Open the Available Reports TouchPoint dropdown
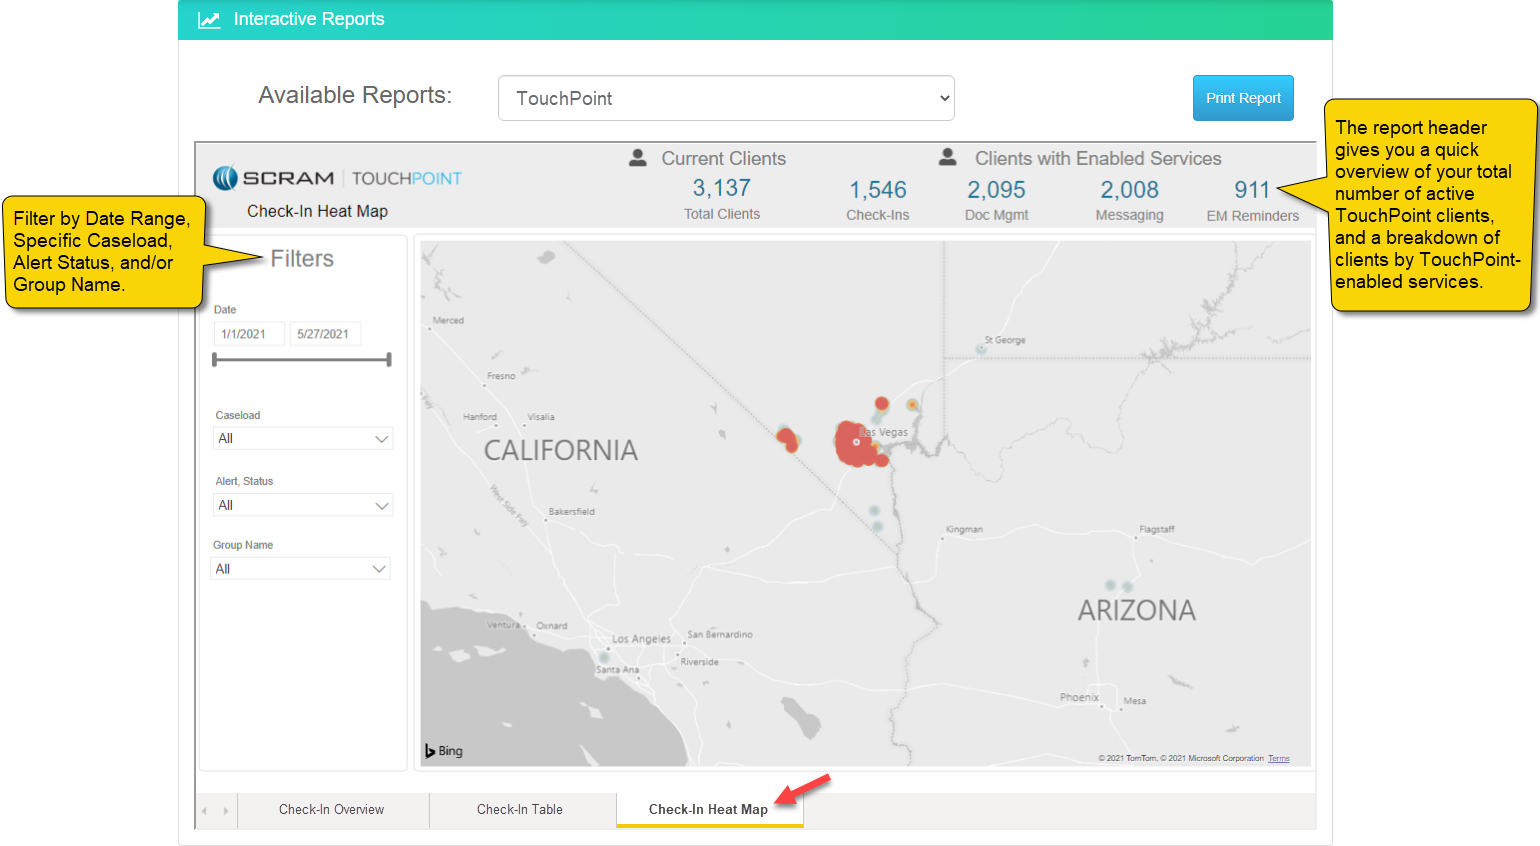 [726, 98]
